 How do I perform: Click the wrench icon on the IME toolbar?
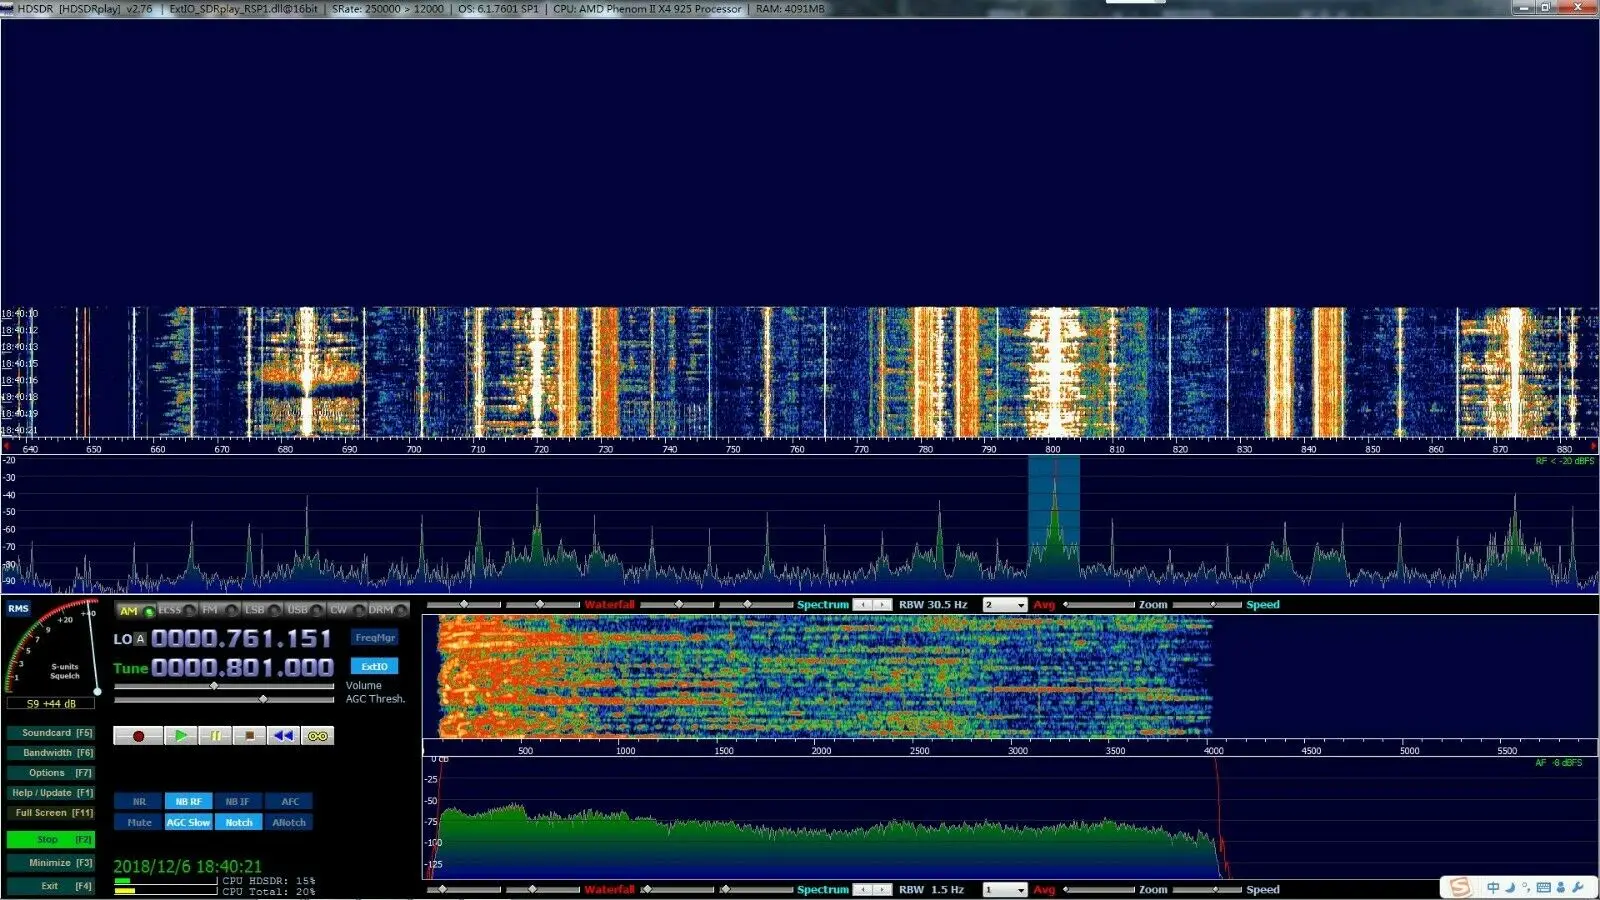(x=1578, y=887)
